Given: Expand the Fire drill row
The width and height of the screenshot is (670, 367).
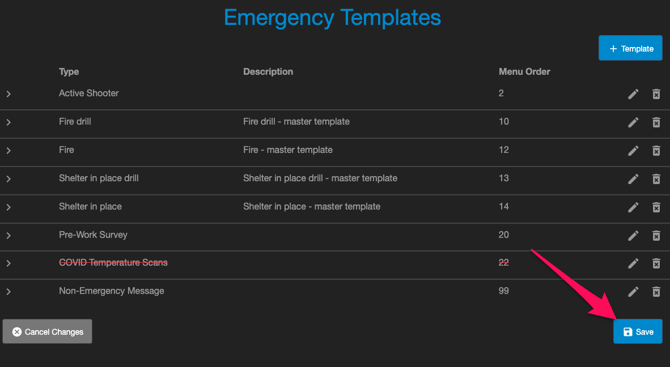Looking at the screenshot, I should 9,123.
